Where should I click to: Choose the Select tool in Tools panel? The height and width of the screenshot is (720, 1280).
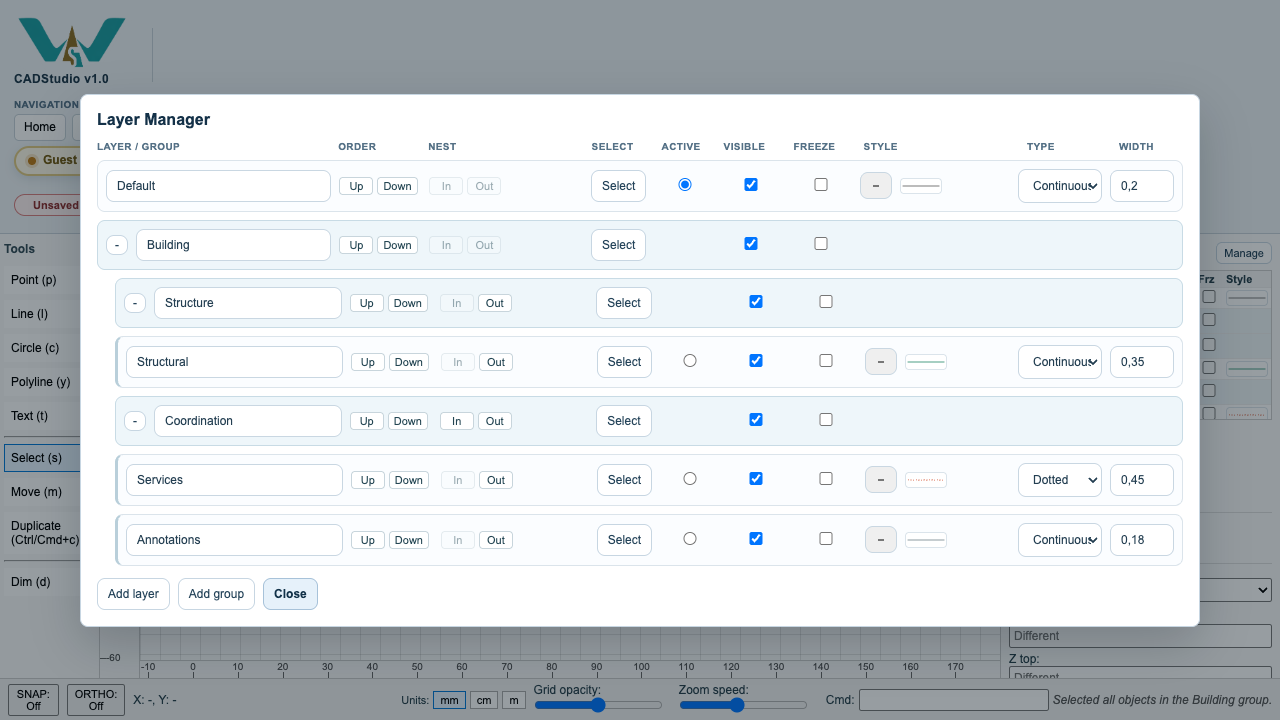pos(42,458)
